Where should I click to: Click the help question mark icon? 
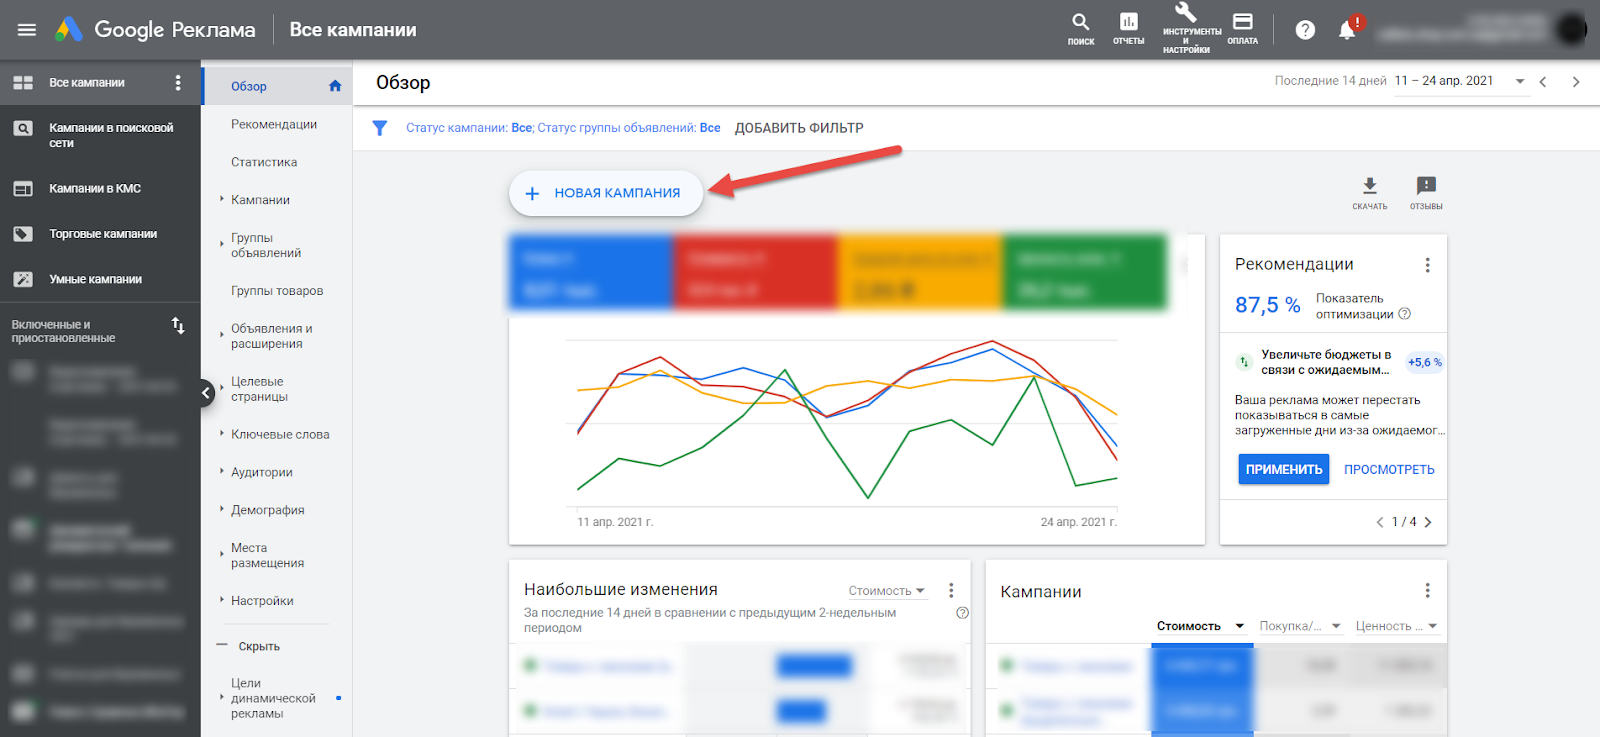[x=1305, y=30]
